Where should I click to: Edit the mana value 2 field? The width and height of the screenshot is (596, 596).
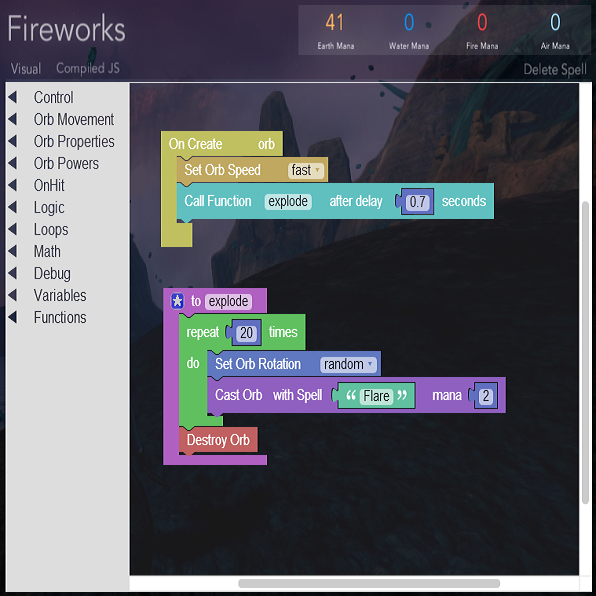[x=485, y=396]
